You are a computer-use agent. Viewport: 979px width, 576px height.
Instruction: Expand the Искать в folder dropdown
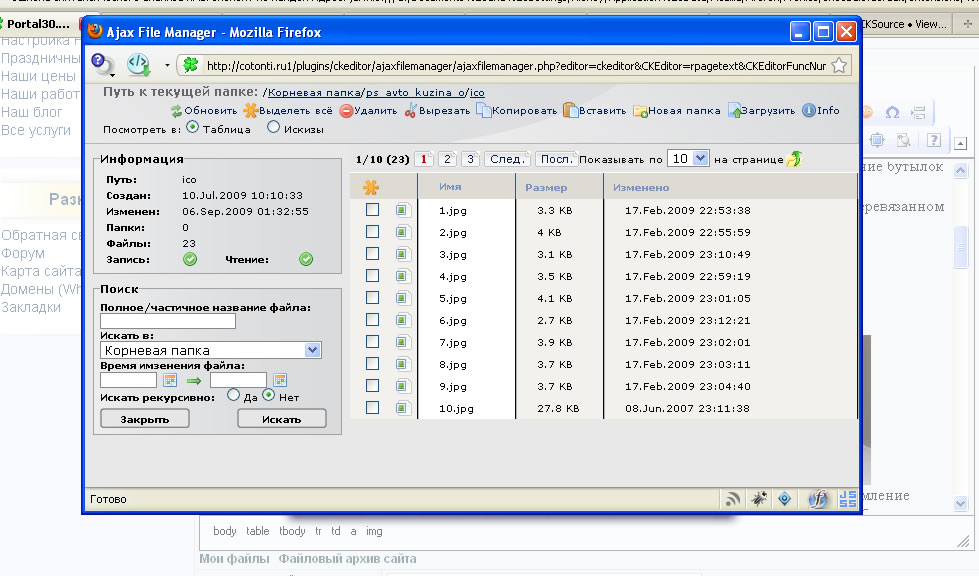pos(312,350)
